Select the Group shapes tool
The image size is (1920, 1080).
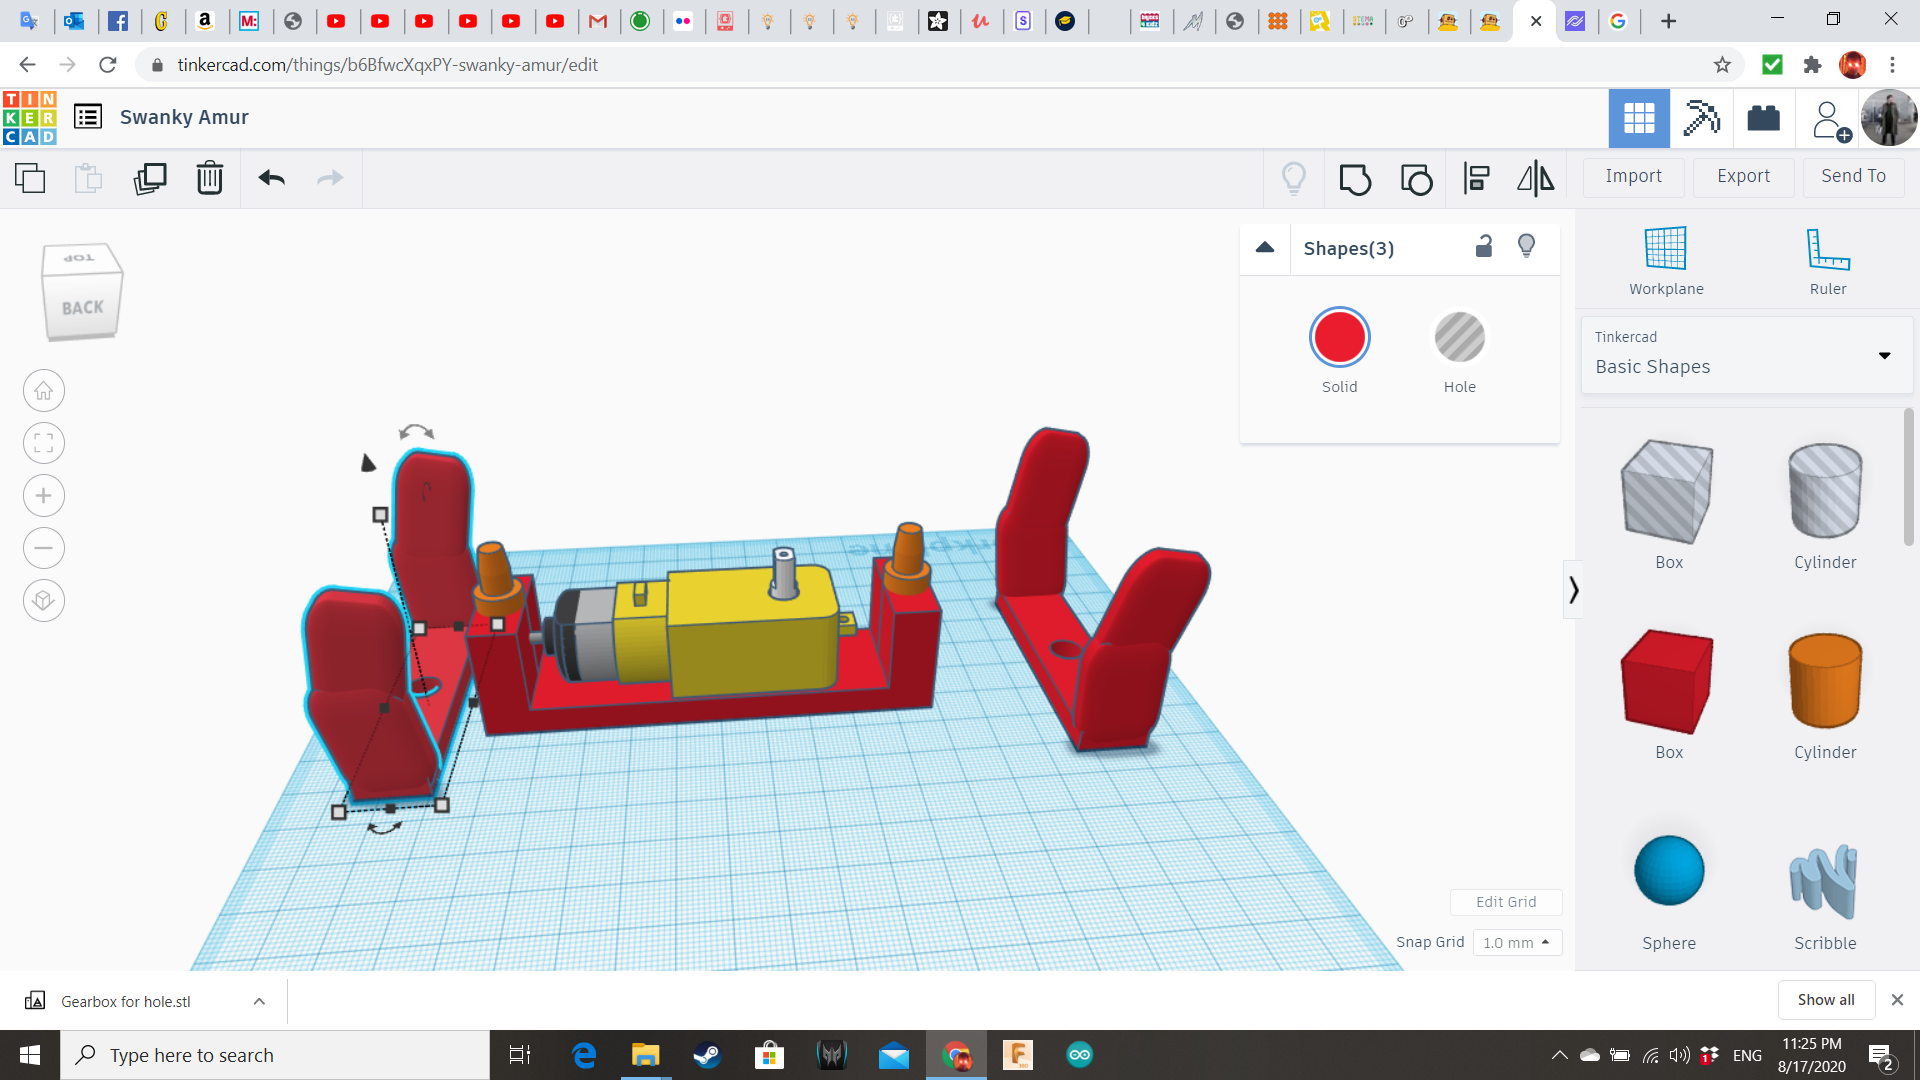point(1355,178)
